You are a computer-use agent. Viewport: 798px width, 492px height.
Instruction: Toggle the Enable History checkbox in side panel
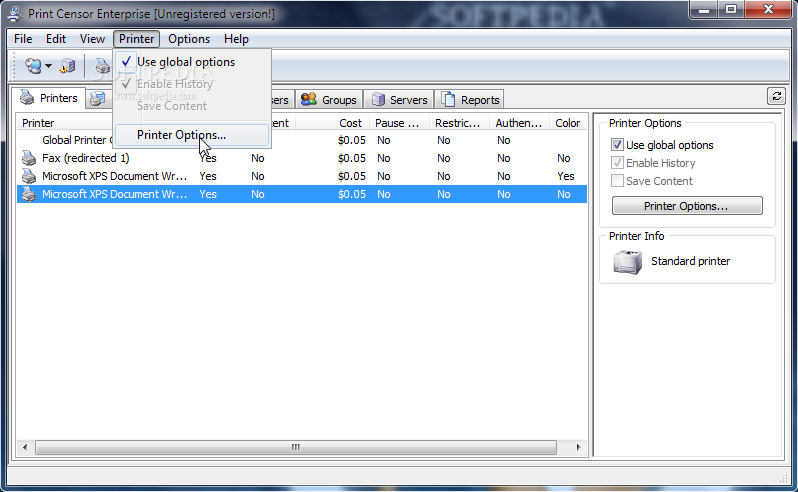click(617, 163)
